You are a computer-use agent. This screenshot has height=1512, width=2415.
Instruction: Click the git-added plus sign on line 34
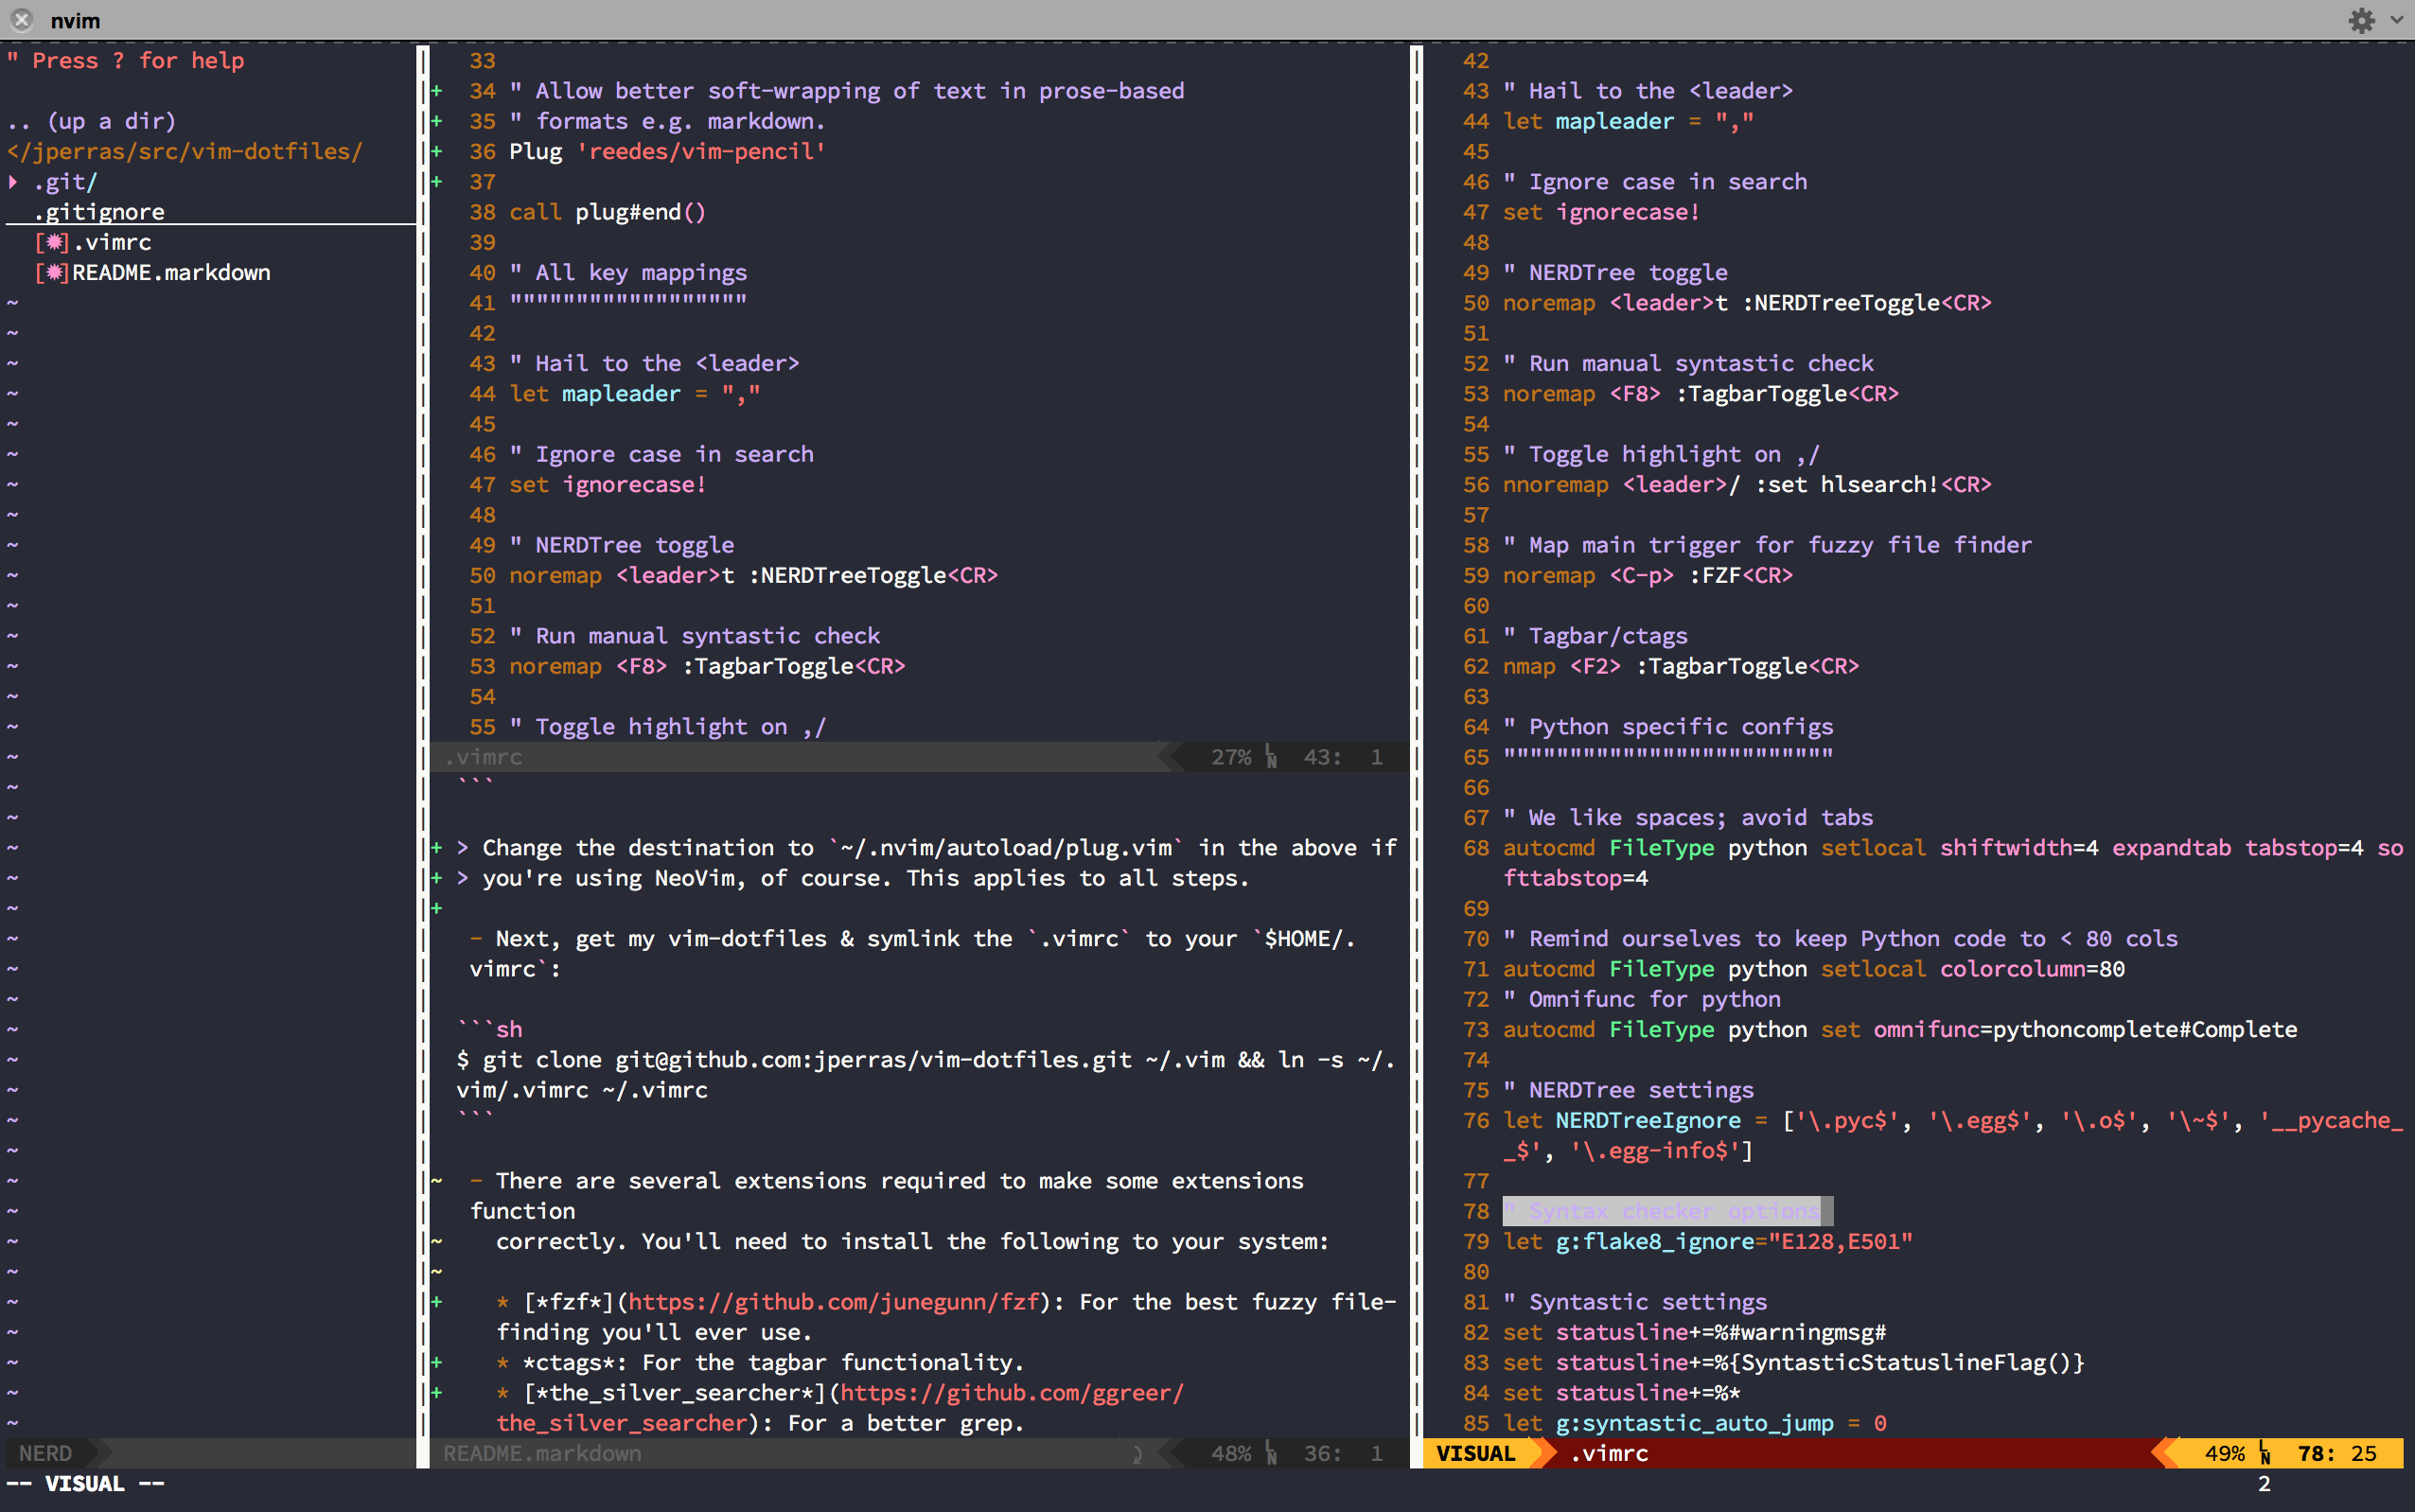437,91
